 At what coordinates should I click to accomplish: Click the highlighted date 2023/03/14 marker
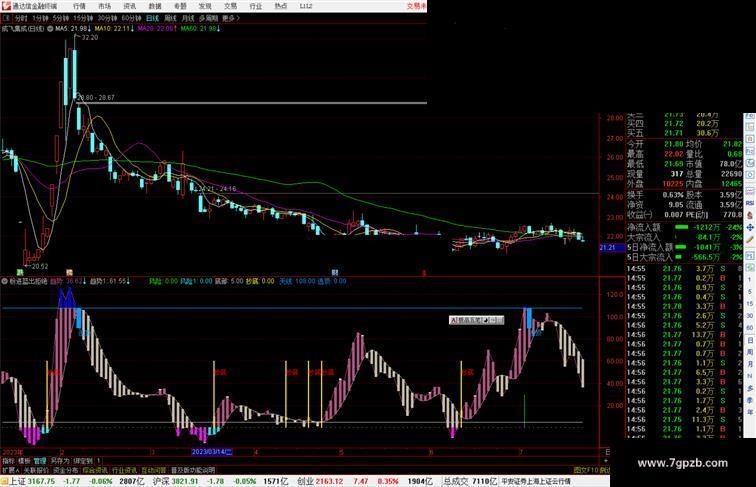click(212, 452)
